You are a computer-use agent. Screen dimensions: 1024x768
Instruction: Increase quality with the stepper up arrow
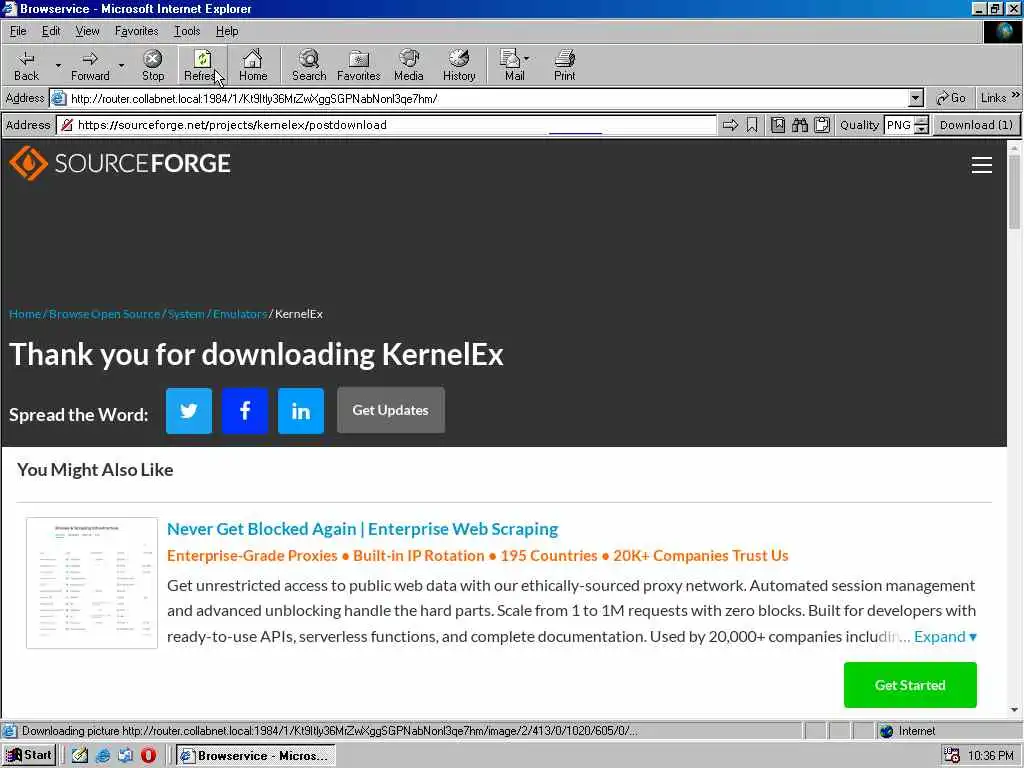[921, 121]
